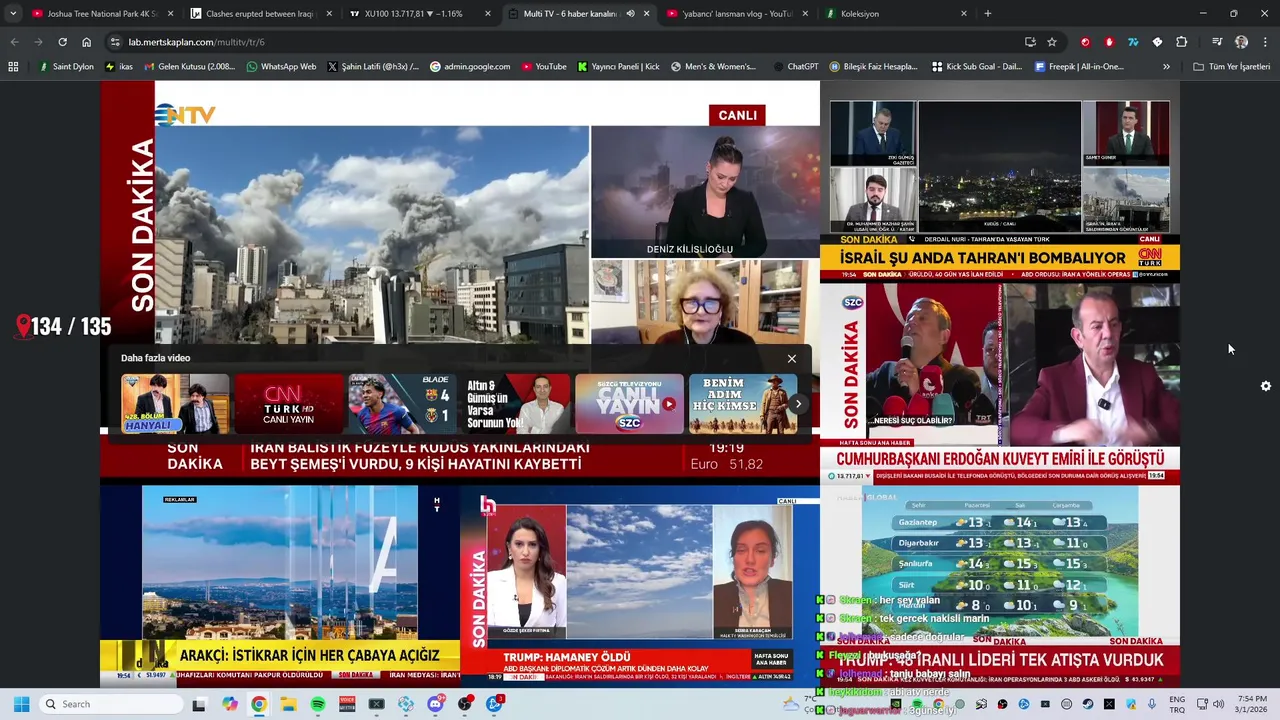The width and height of the screenshot is (1280, 720).
Task: Open Gelen Kutusu Gmail bookmark
Action: pyautogui.click(x=189, y=67)
